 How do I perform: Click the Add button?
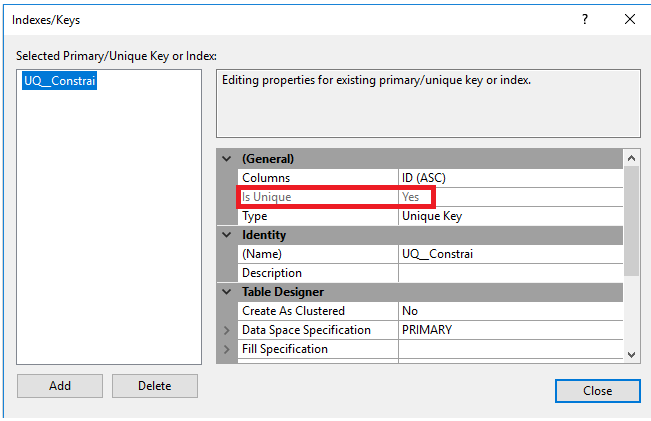59,386
